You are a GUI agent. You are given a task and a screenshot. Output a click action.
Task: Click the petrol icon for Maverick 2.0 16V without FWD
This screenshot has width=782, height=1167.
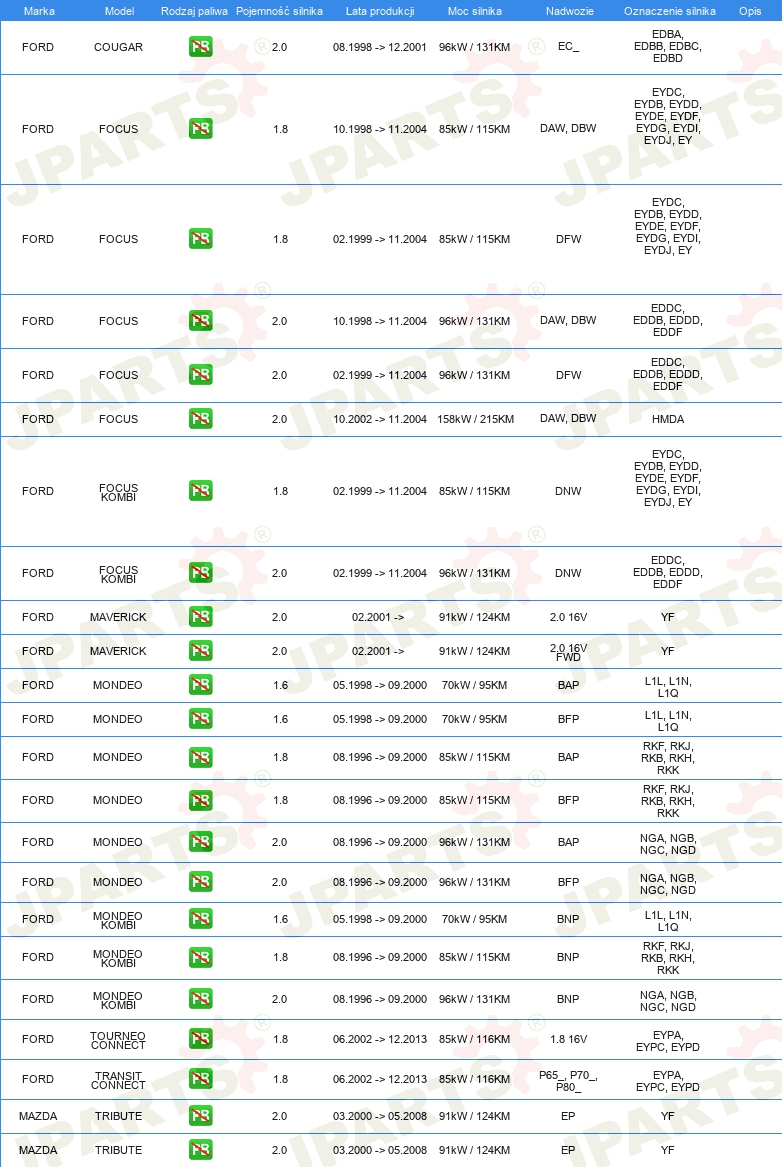click(x=201, y=616)
